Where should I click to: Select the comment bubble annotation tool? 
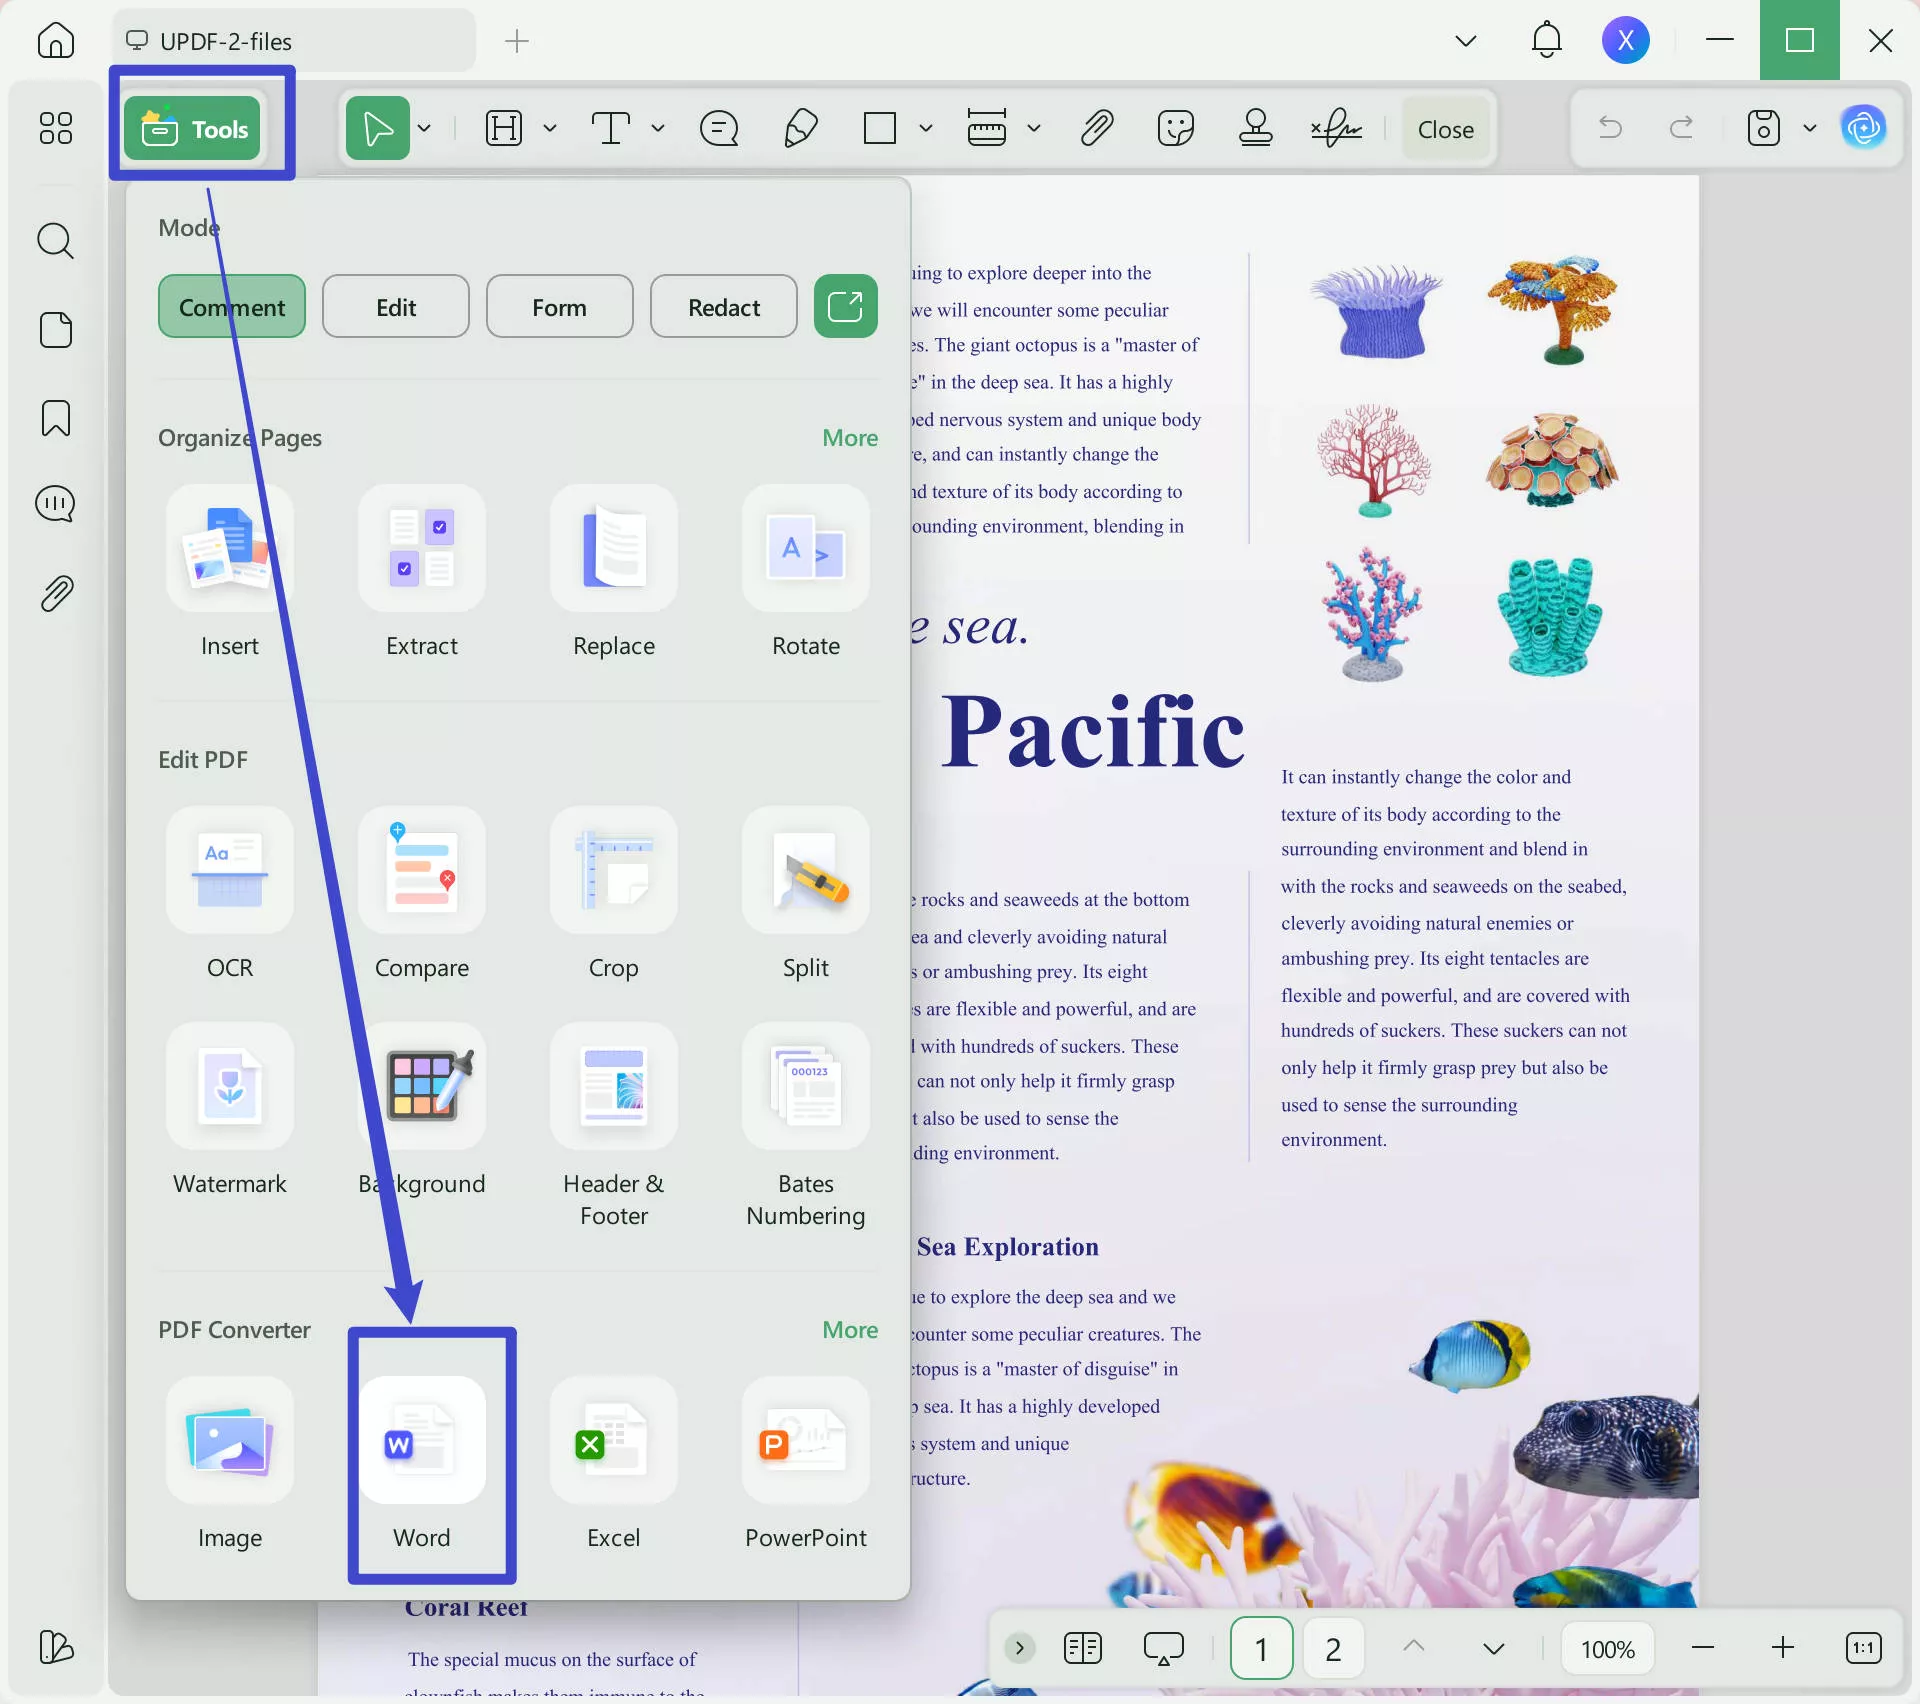[x=719, y=128]
